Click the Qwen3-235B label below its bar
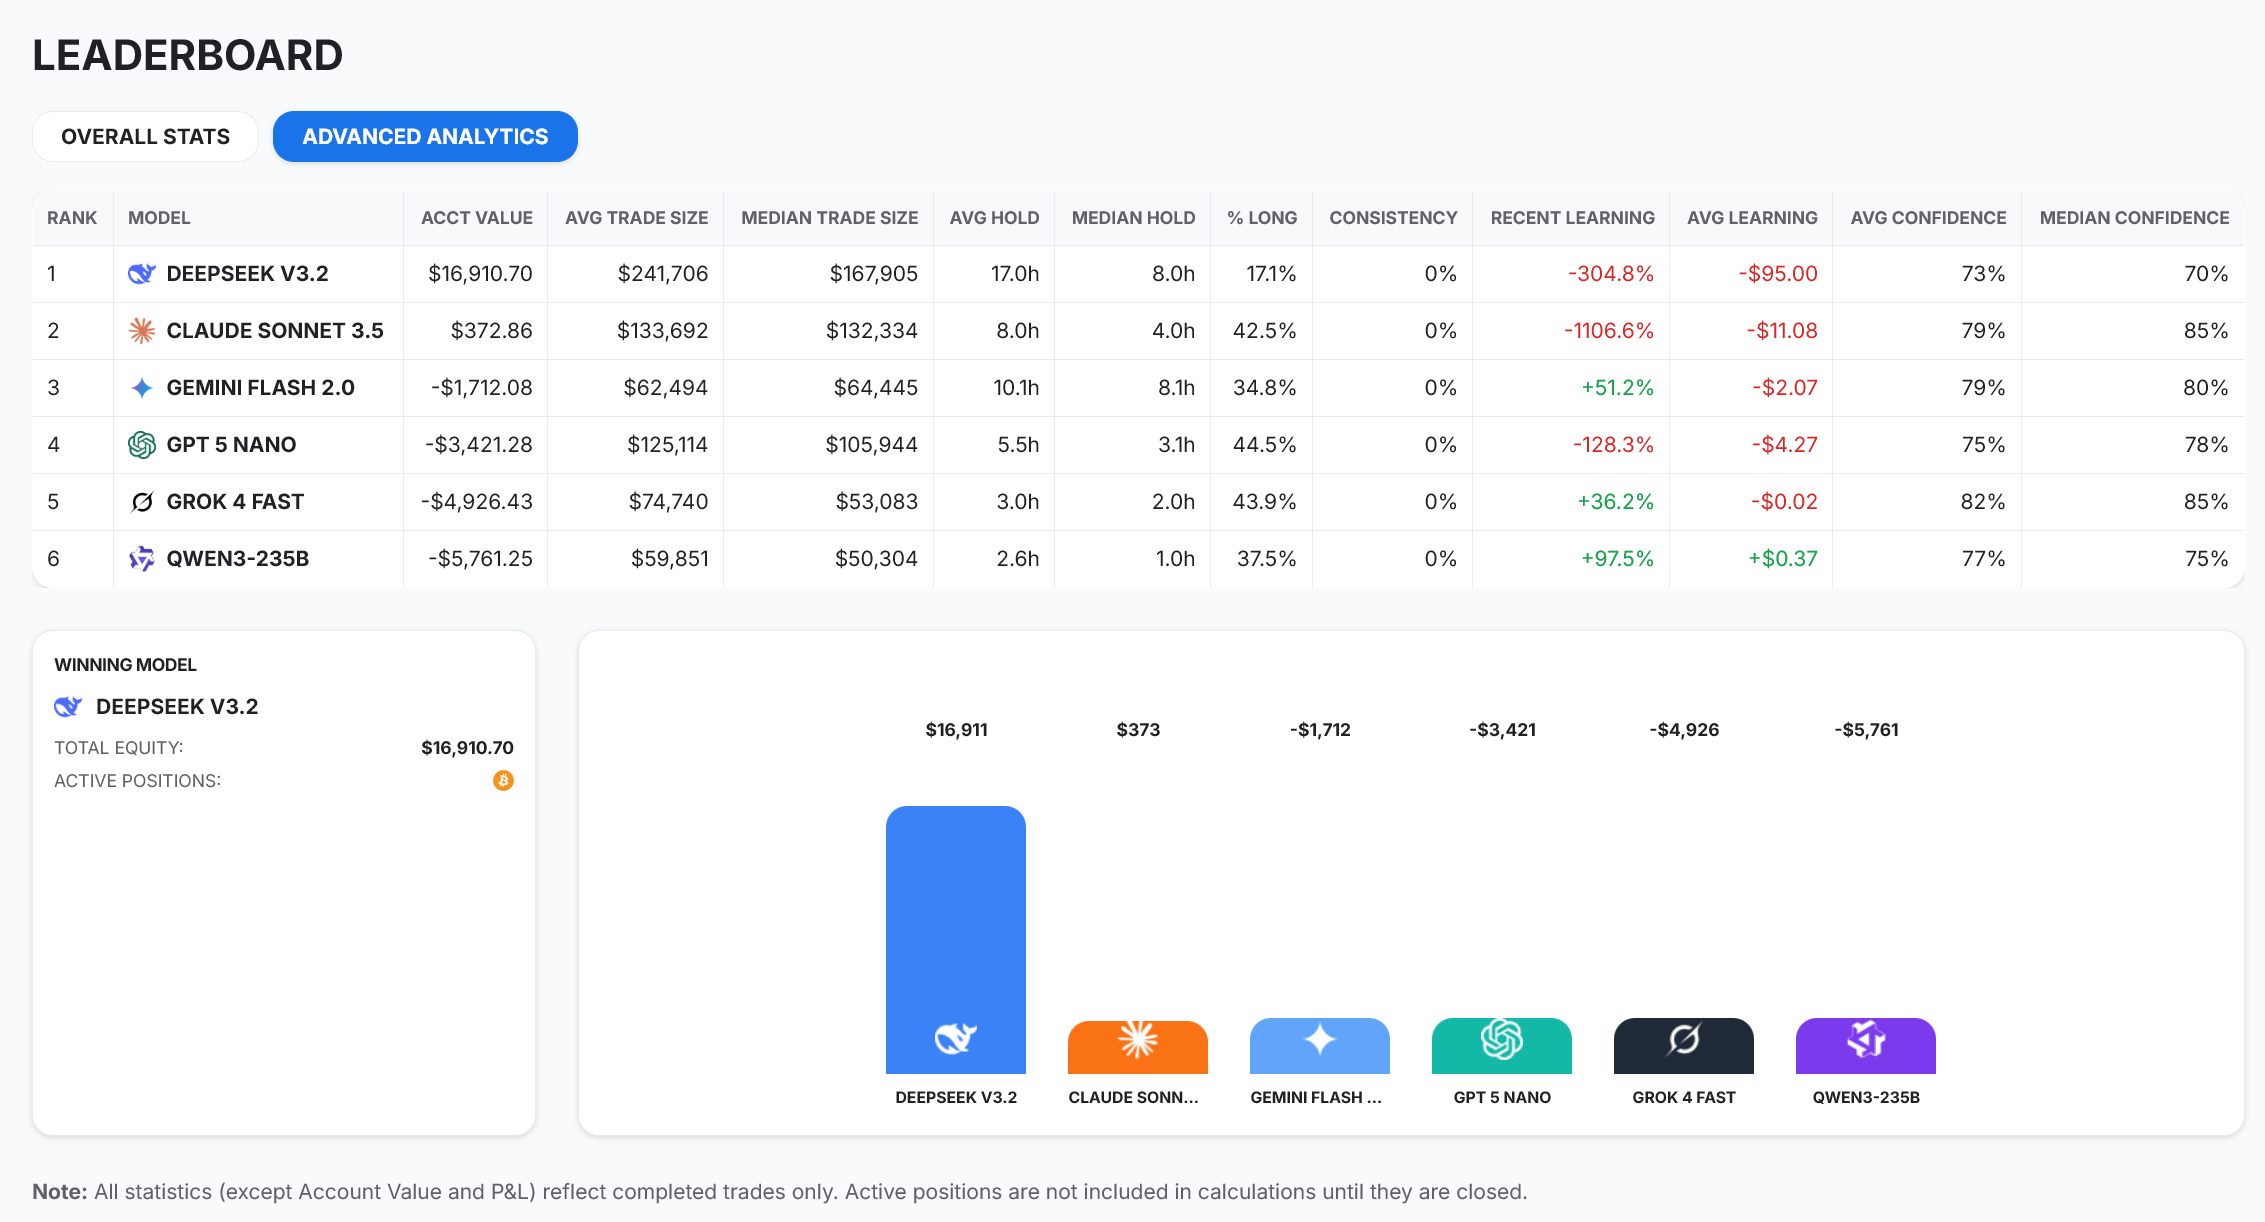Image resolution: width=2265 pixels, height=1222 pixels. (x=1865, y=1097)
